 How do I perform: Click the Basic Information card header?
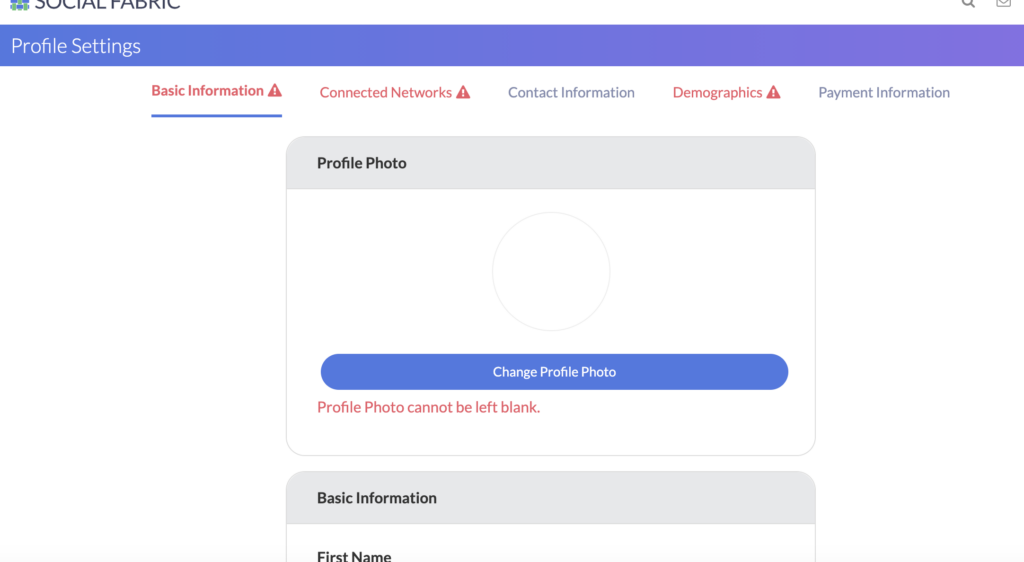(551, 498)
